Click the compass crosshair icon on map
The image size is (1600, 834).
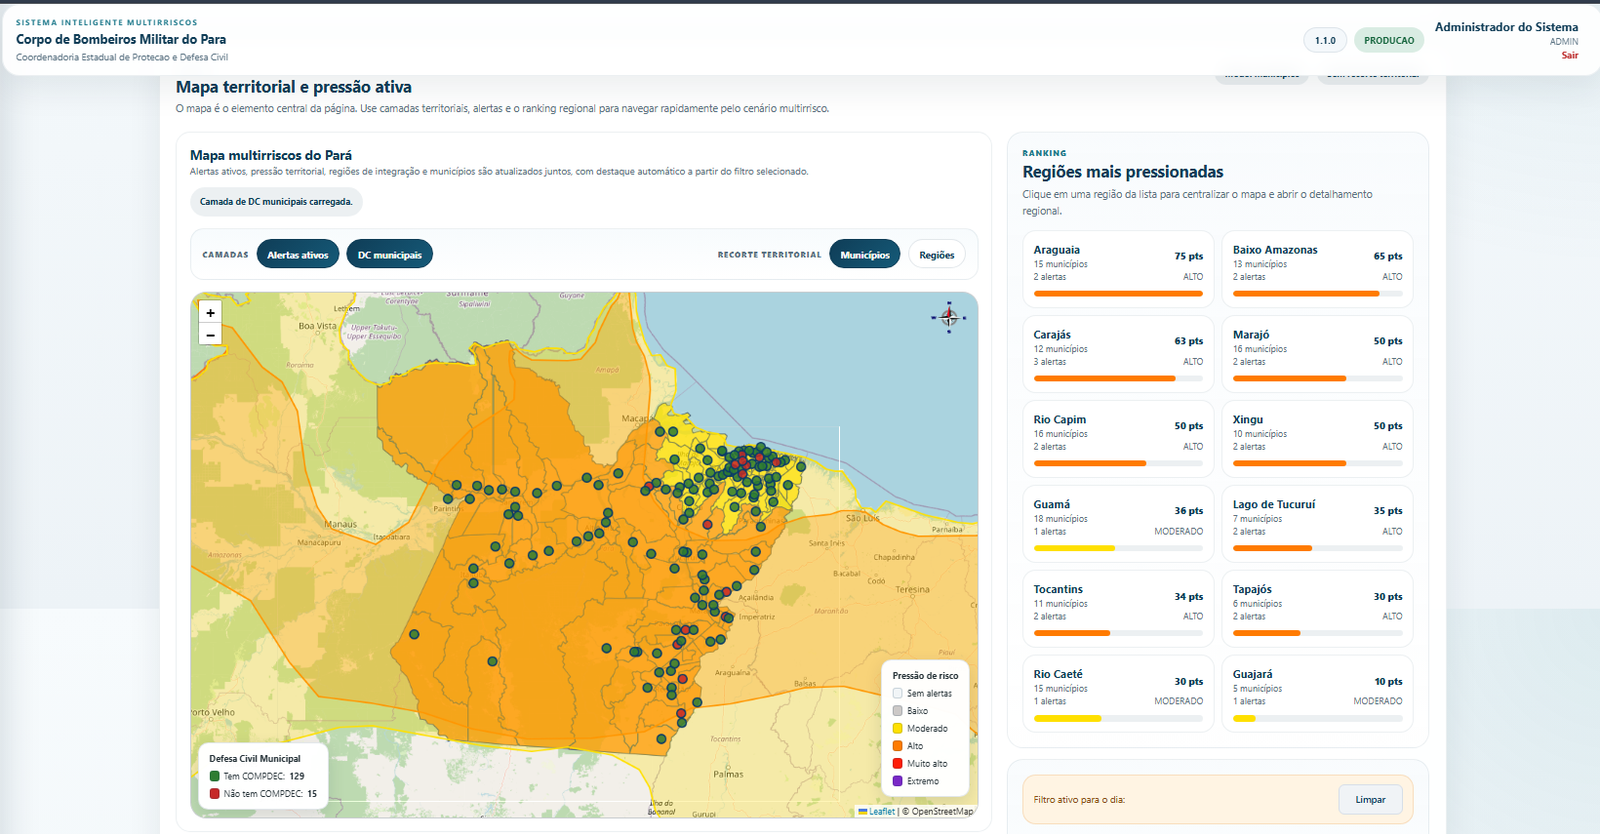pyautogui.click(x=948, y=317)
